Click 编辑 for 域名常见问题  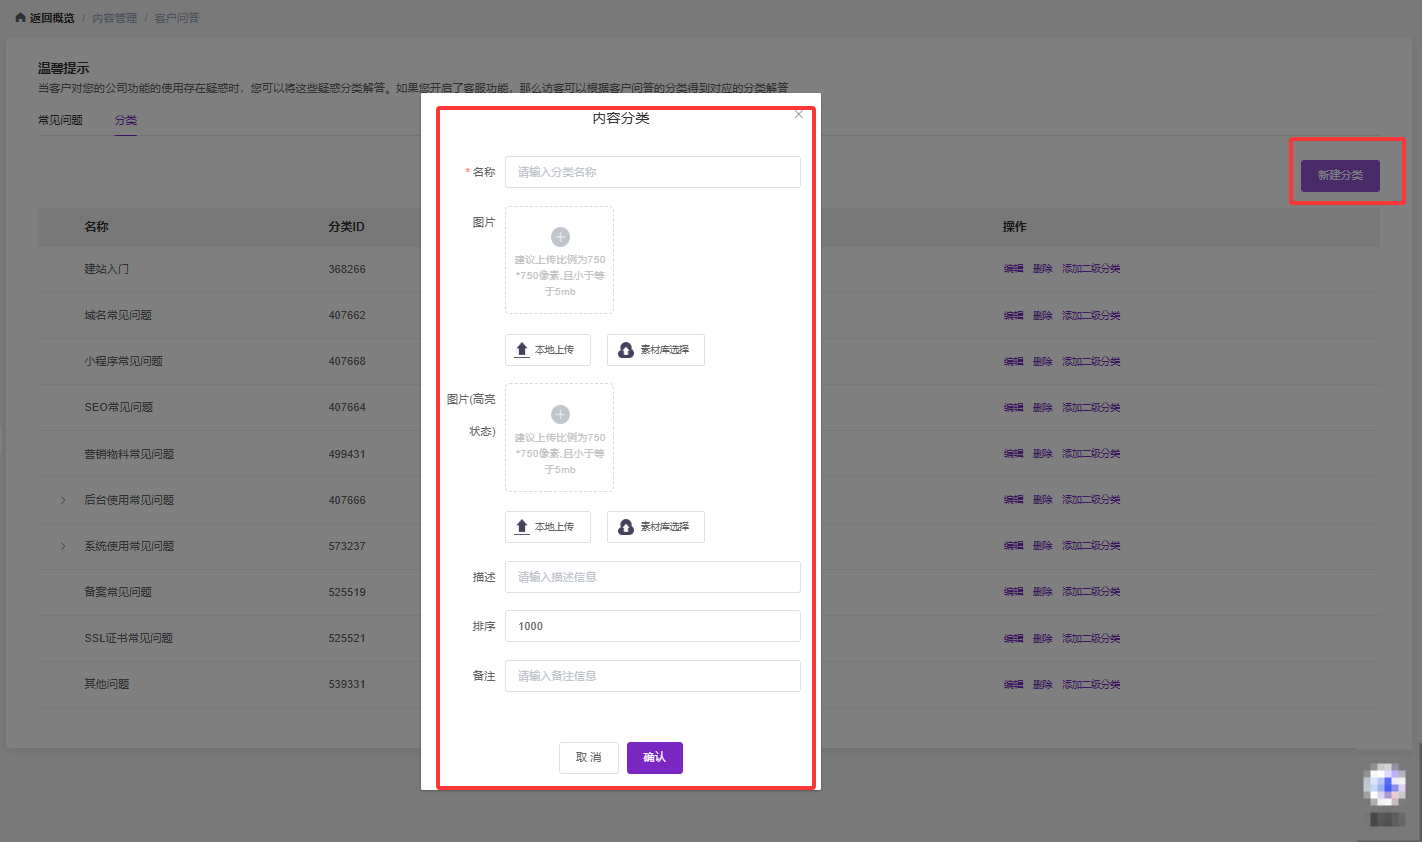[1013, 315]
